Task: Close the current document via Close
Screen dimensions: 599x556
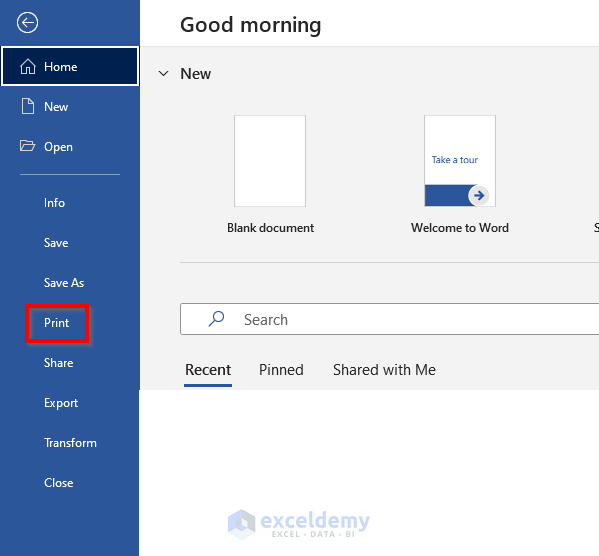Action: pyautogui.click(x=58, y=483)
